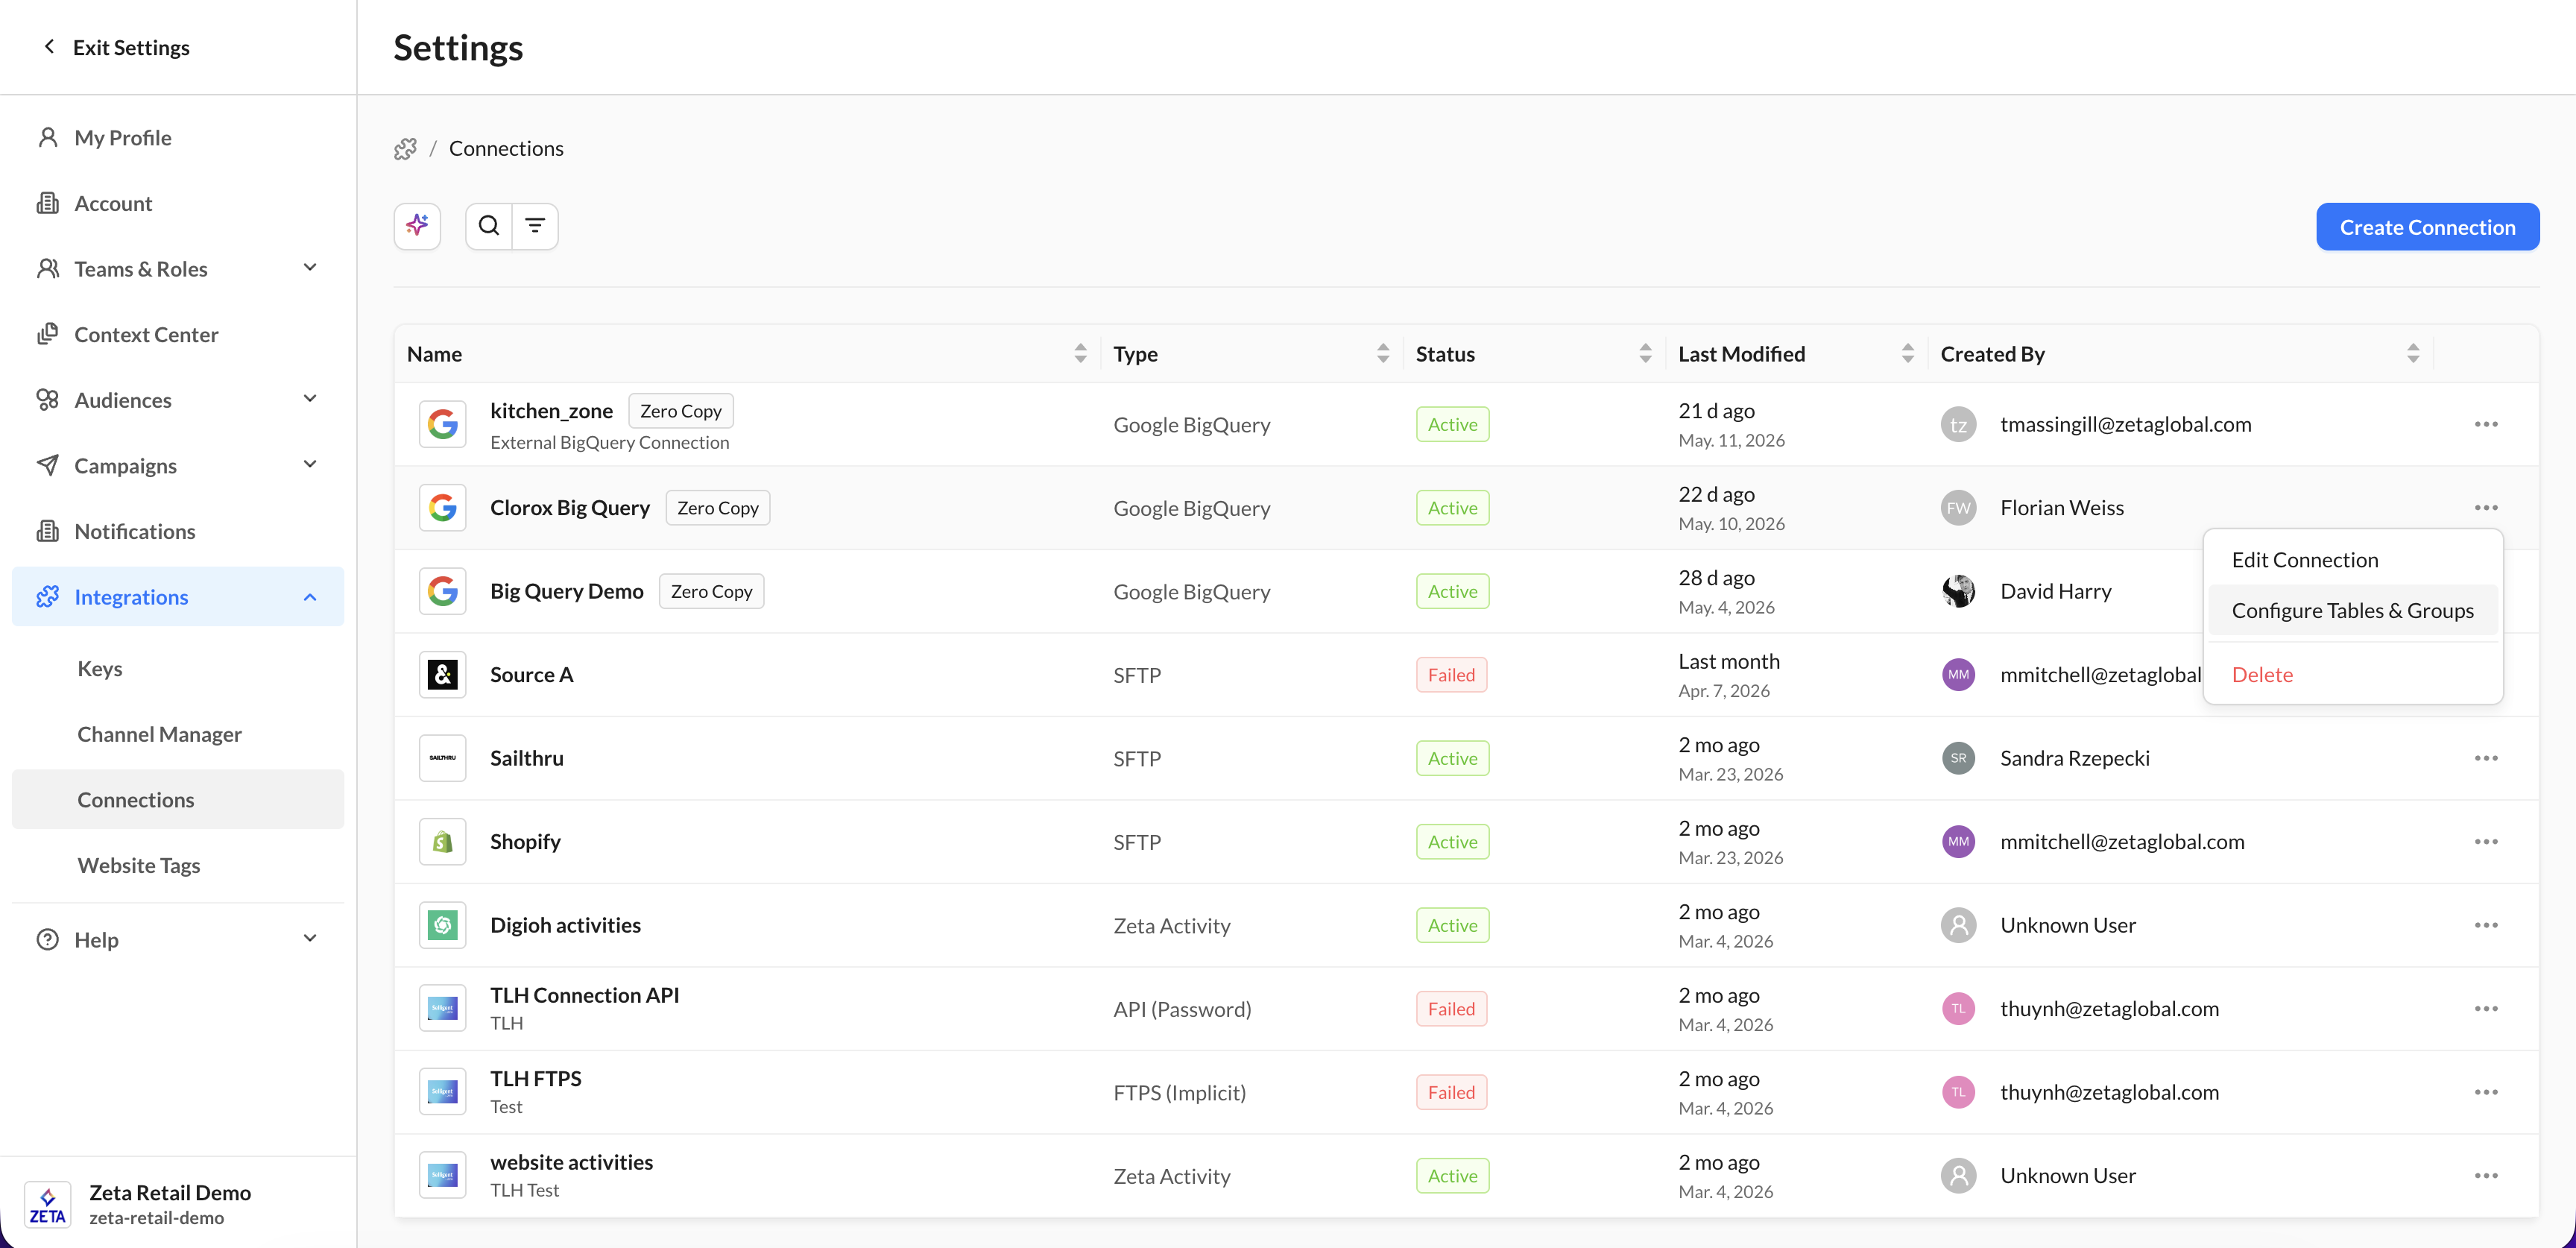Viewport: 2576px width, 1248px height.
Task: Sort table by Name column
Action: pyautogui.click(x=1080, y=354)
